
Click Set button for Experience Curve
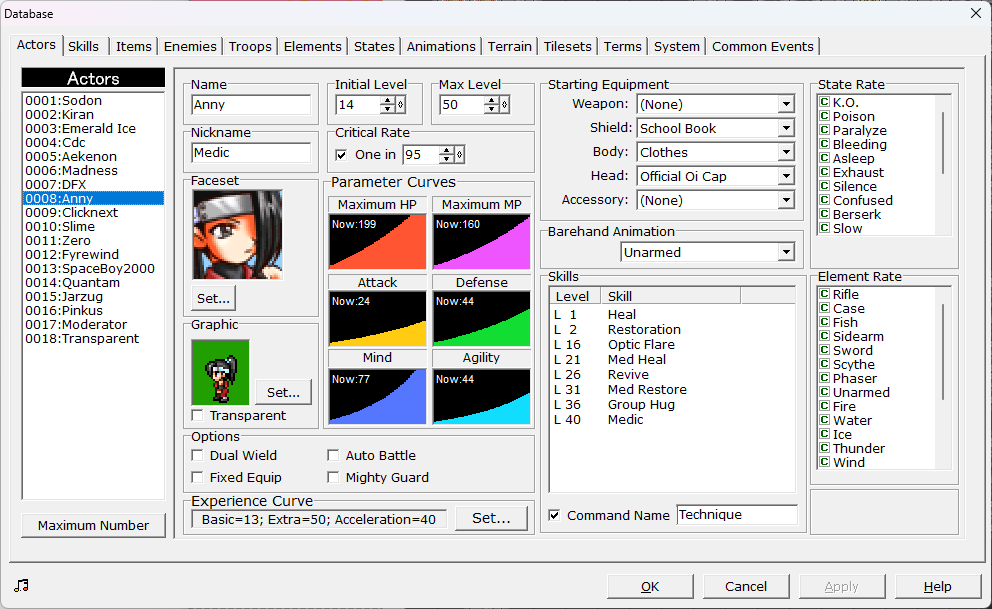[x=491, y=518]
